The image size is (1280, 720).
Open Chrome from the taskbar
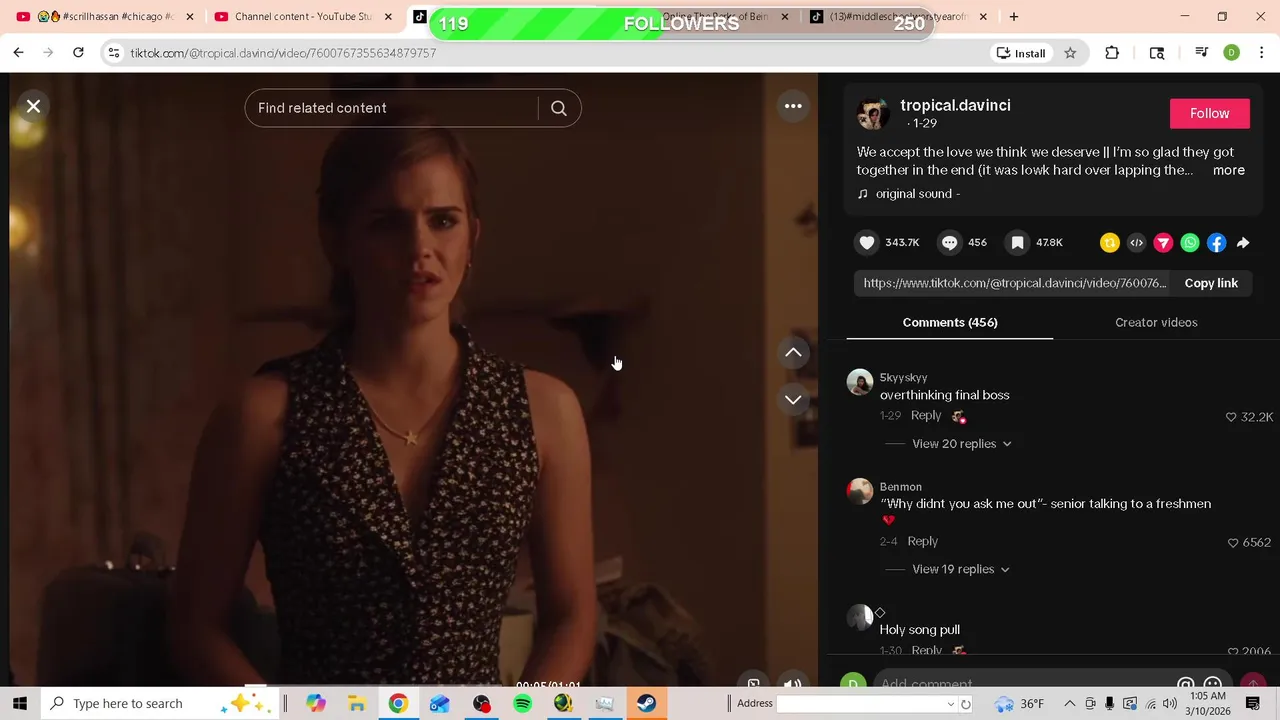[398, 704]
